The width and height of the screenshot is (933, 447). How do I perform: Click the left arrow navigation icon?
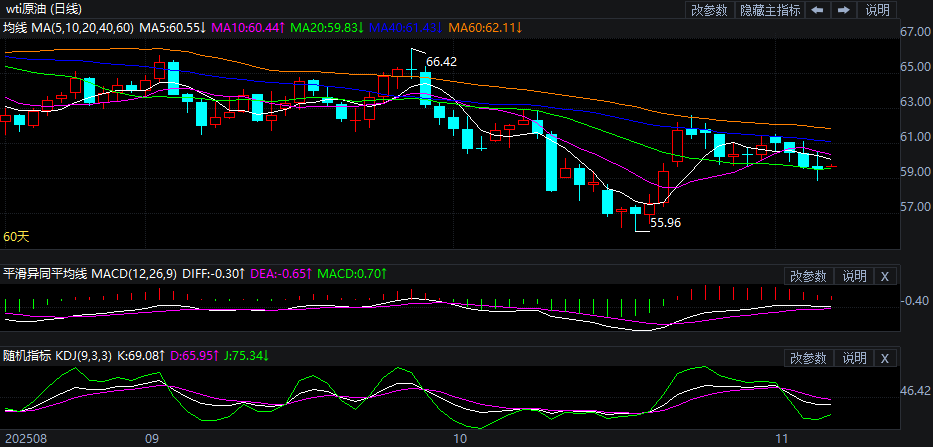[x=817, y=10]
